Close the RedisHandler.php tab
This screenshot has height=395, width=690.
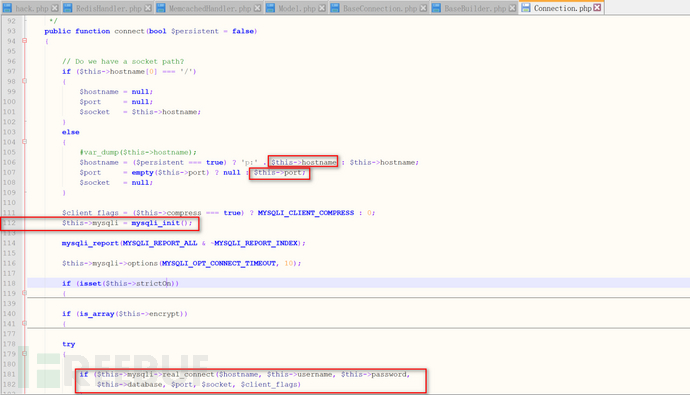pyautogui.click(x=148, y=8)
